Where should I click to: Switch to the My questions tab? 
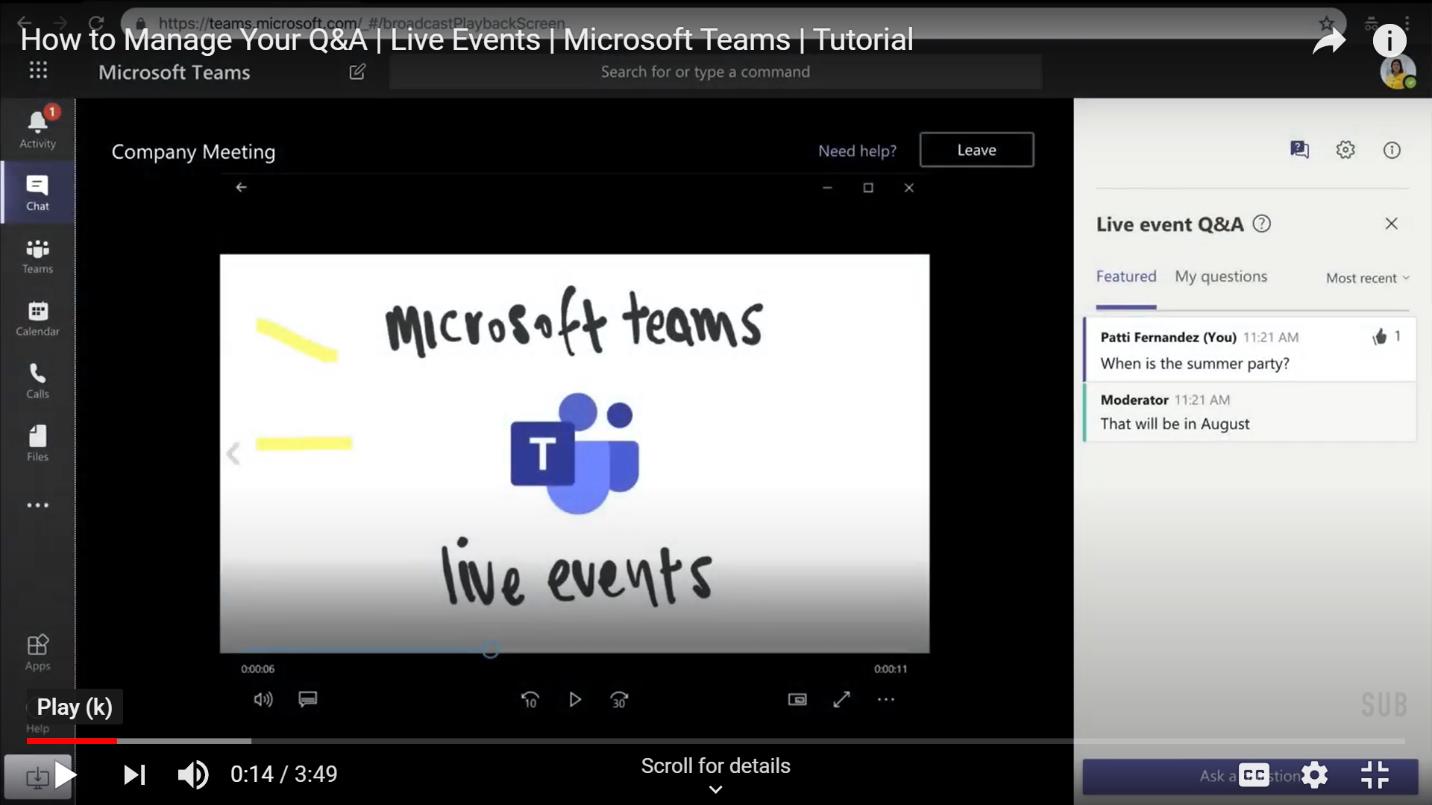point(1221,277)
